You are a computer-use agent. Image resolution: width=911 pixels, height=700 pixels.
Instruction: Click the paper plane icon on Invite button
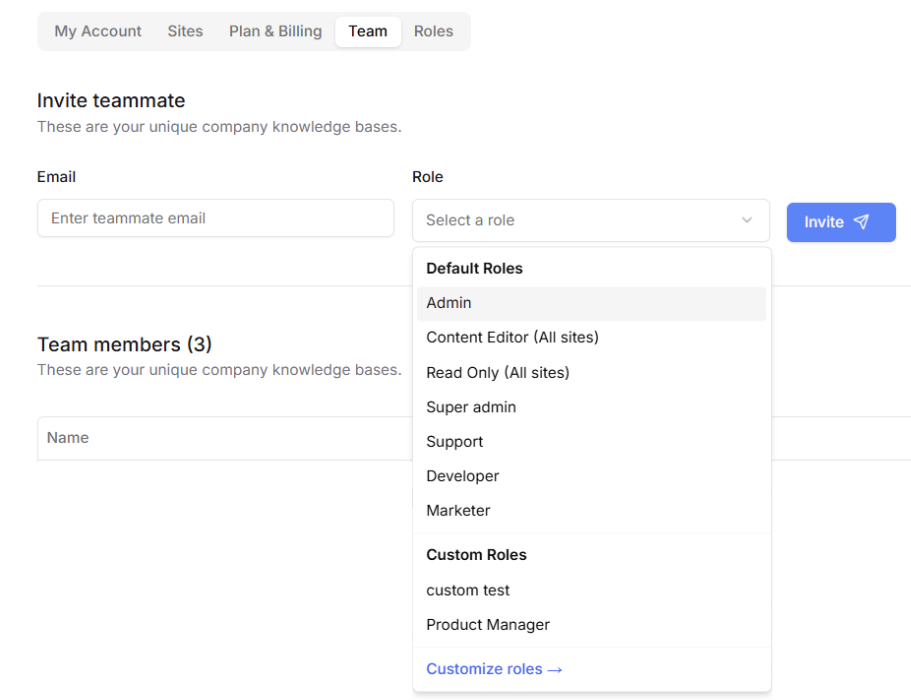click(x=861, y=221)
